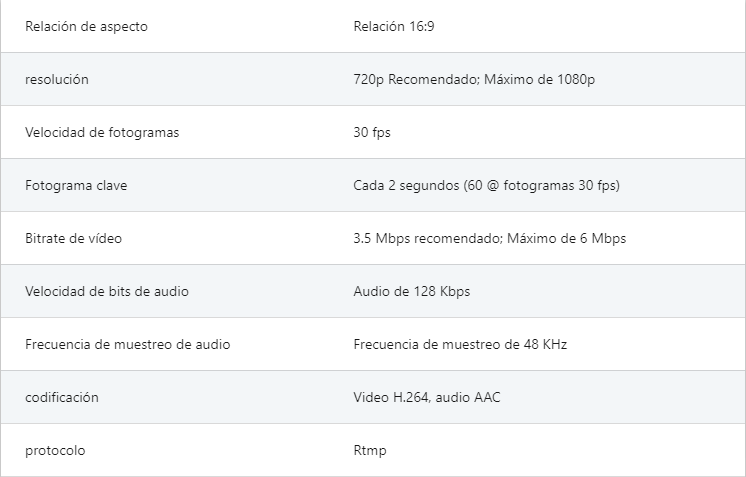Click the 'Relación de aspecto' label
The height and width of the screenshot is (477, 746).
[x=86, y=27]
